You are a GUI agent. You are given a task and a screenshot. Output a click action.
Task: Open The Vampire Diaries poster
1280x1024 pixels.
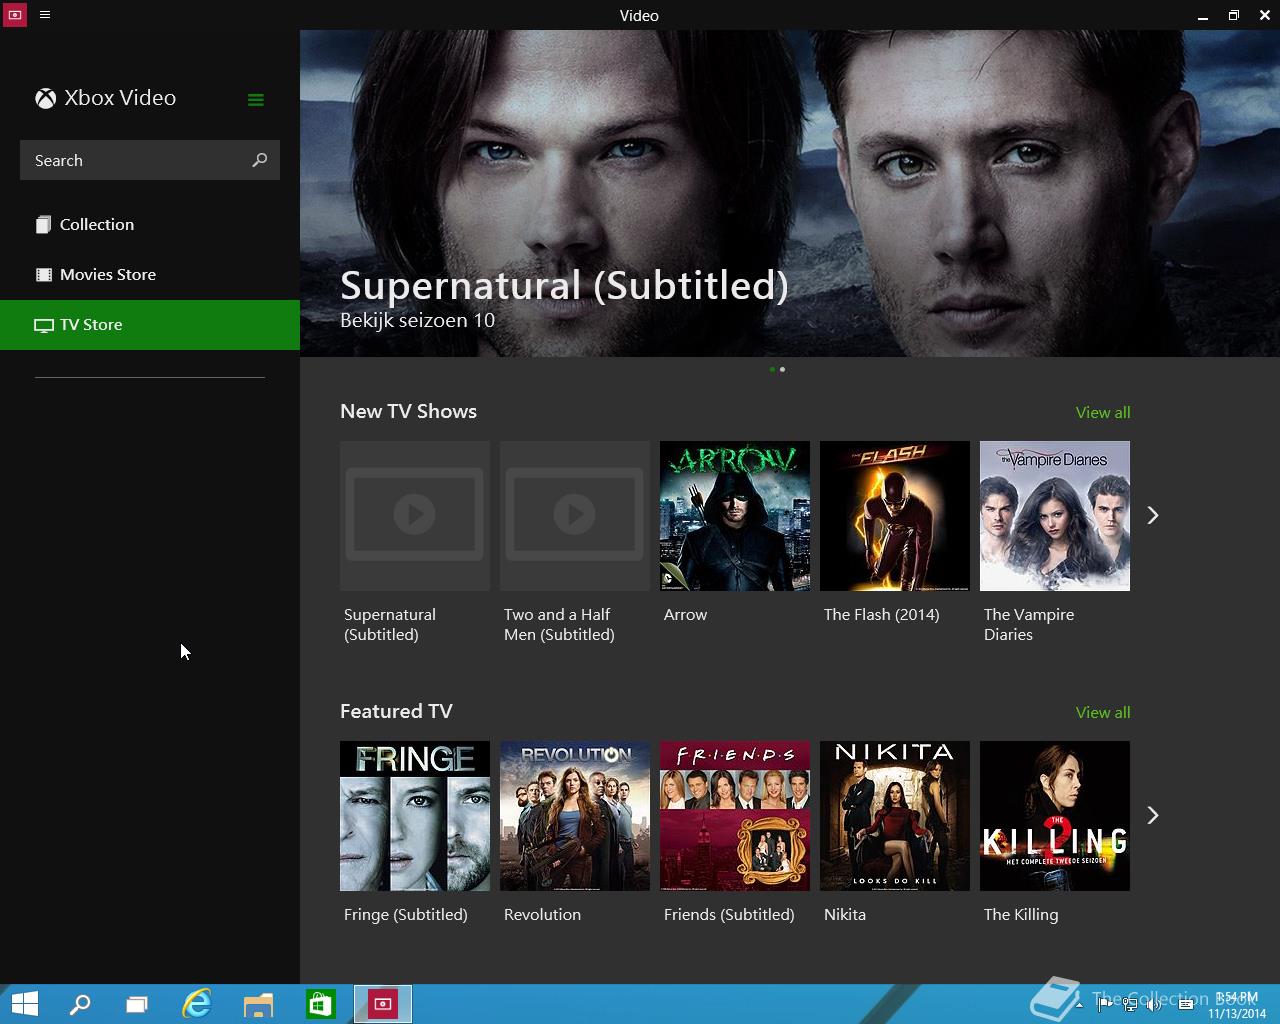click(x=1055, y=516)
